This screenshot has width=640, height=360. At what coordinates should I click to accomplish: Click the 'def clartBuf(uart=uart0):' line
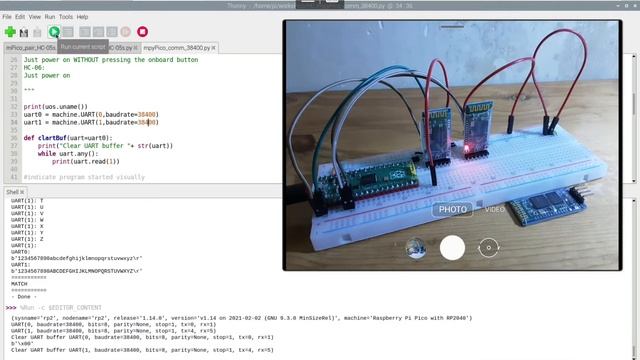[x=68, y=138]
